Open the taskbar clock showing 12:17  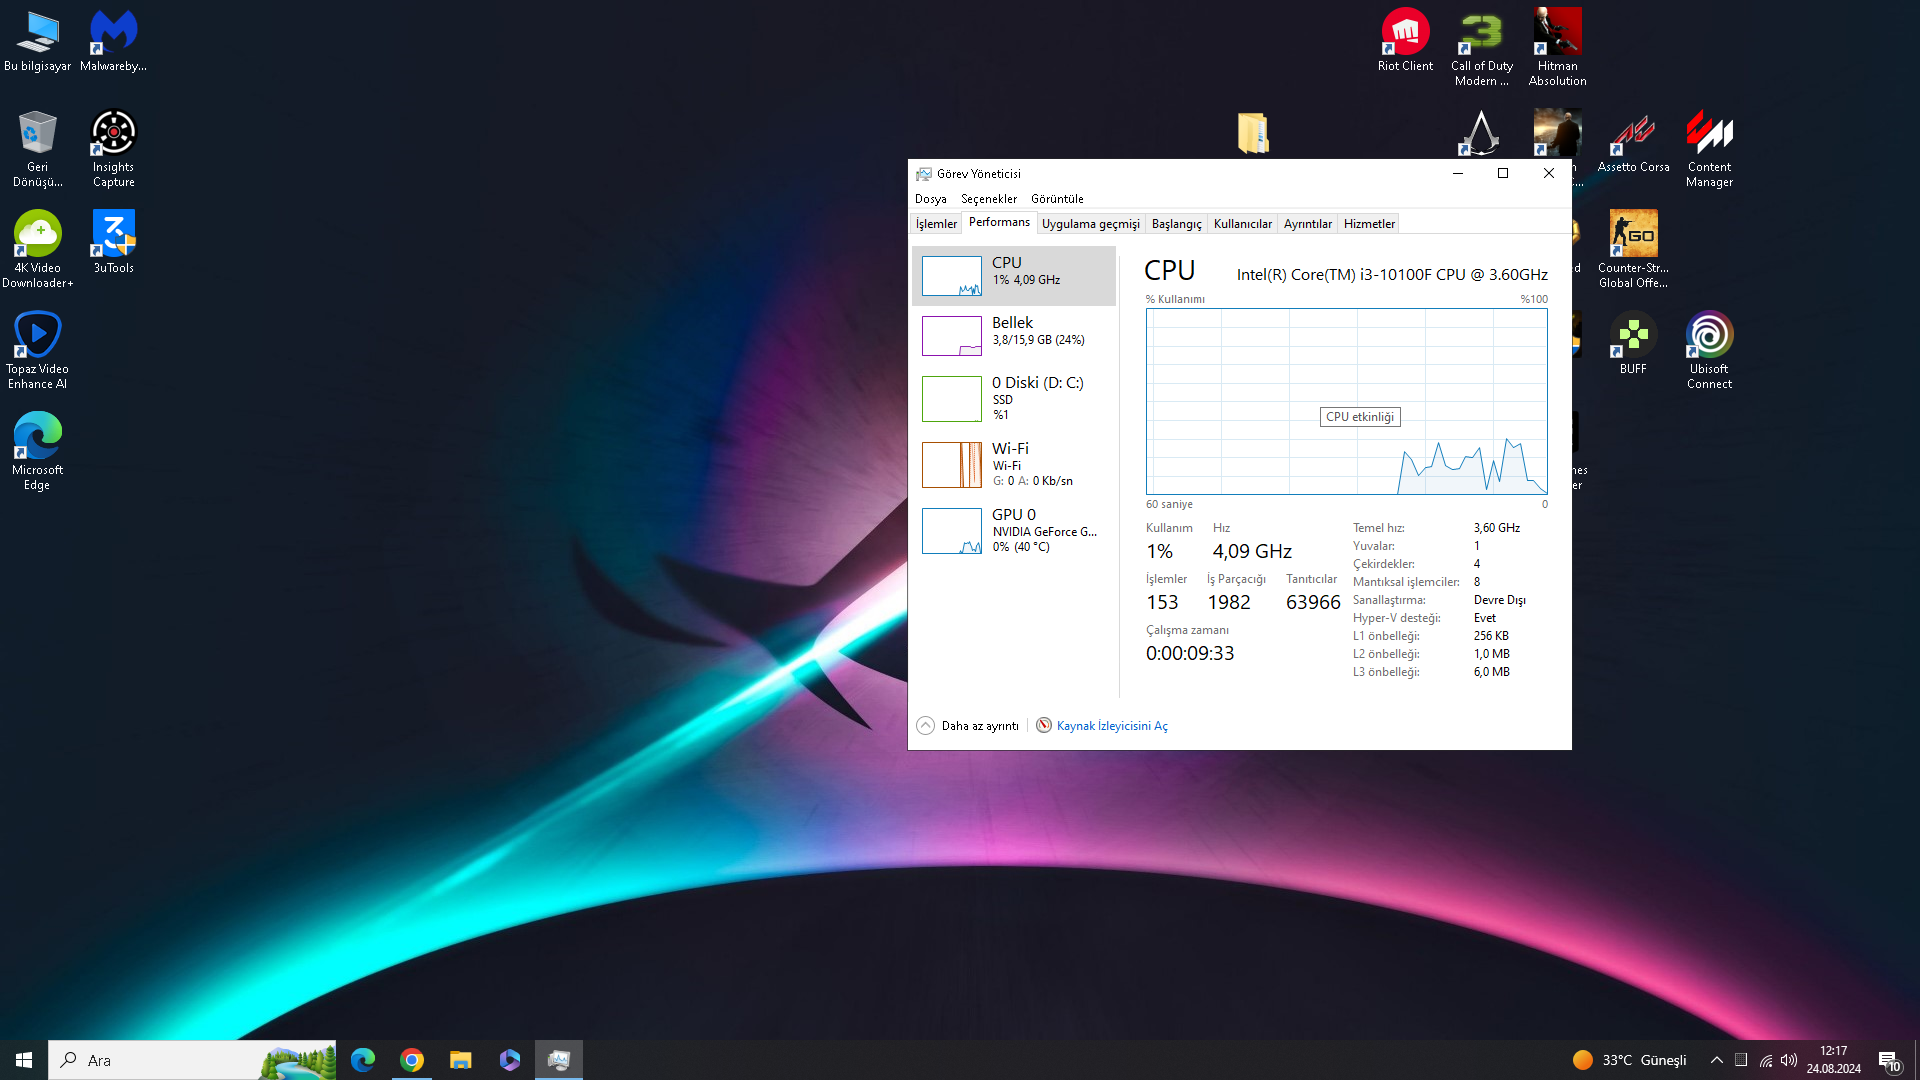click(1833, 1060)
